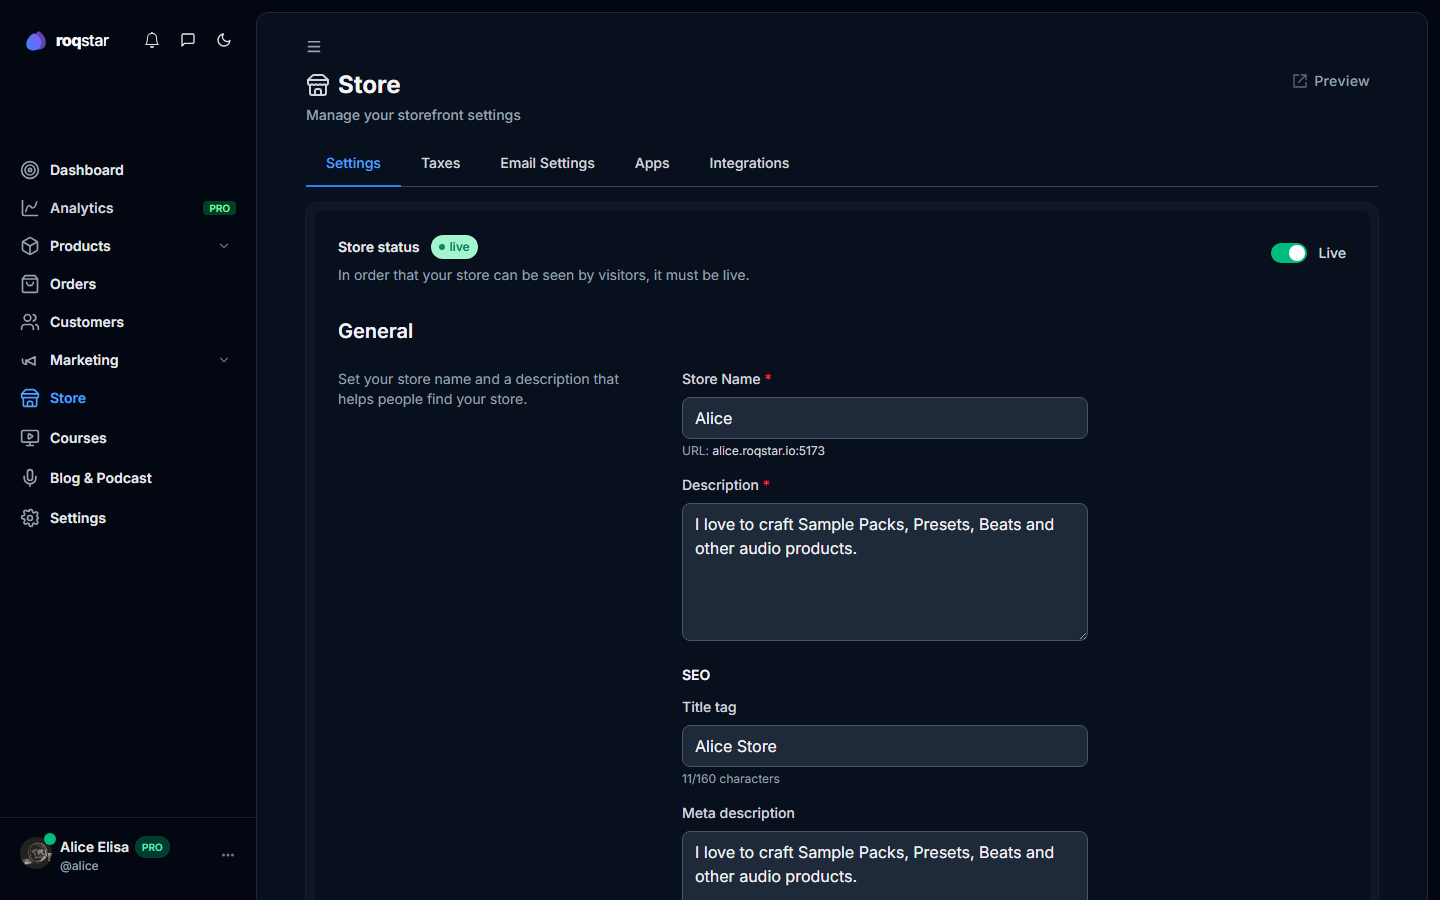Click the Description textarea
Viewport: 1440px width, 900px height.
click(885, 572)
